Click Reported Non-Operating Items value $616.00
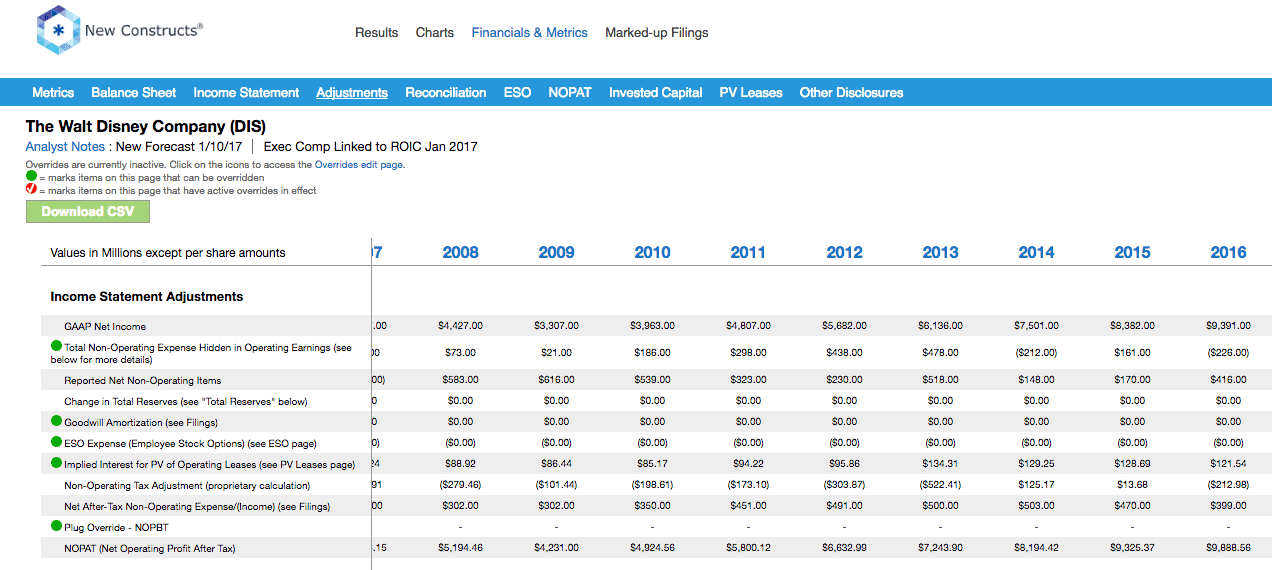This screenshot has height=570, width=1272. pos(556,380)
